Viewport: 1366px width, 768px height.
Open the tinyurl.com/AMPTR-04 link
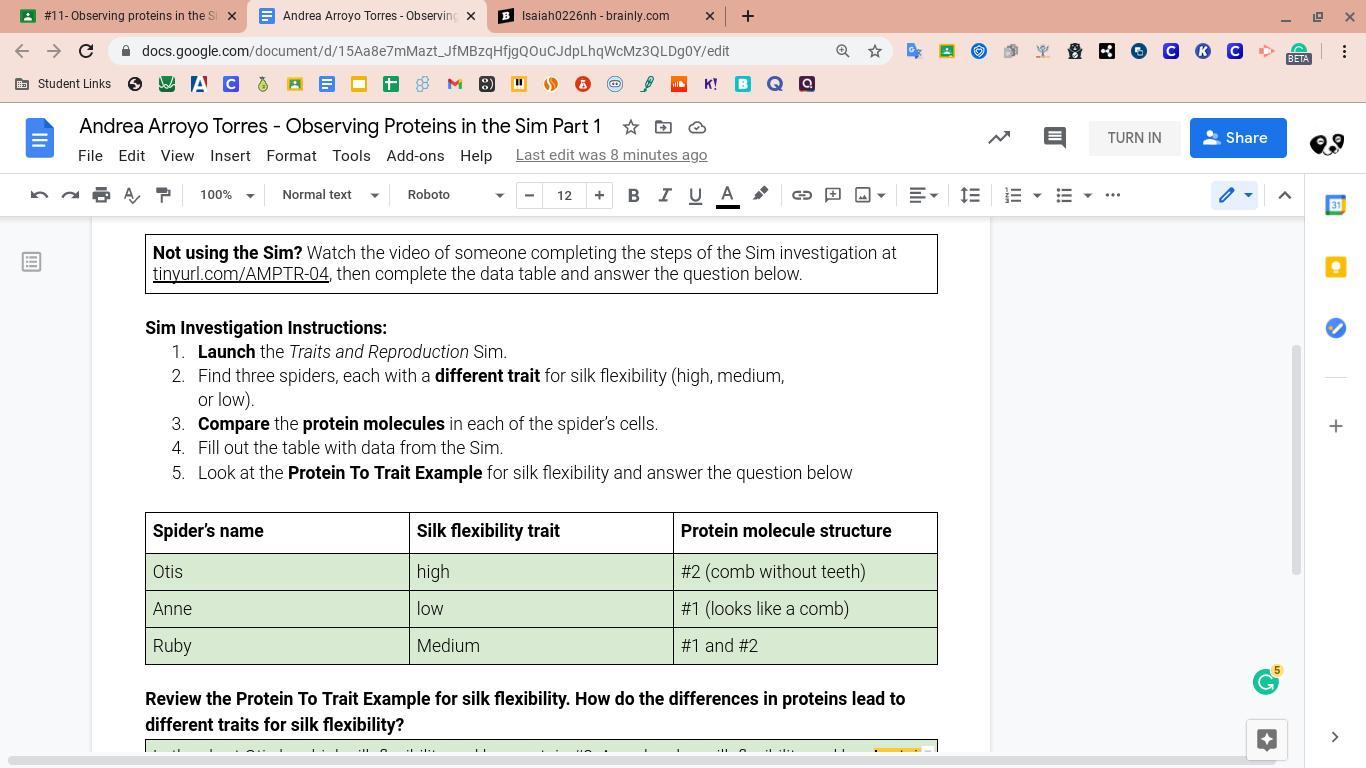(240, 274)
